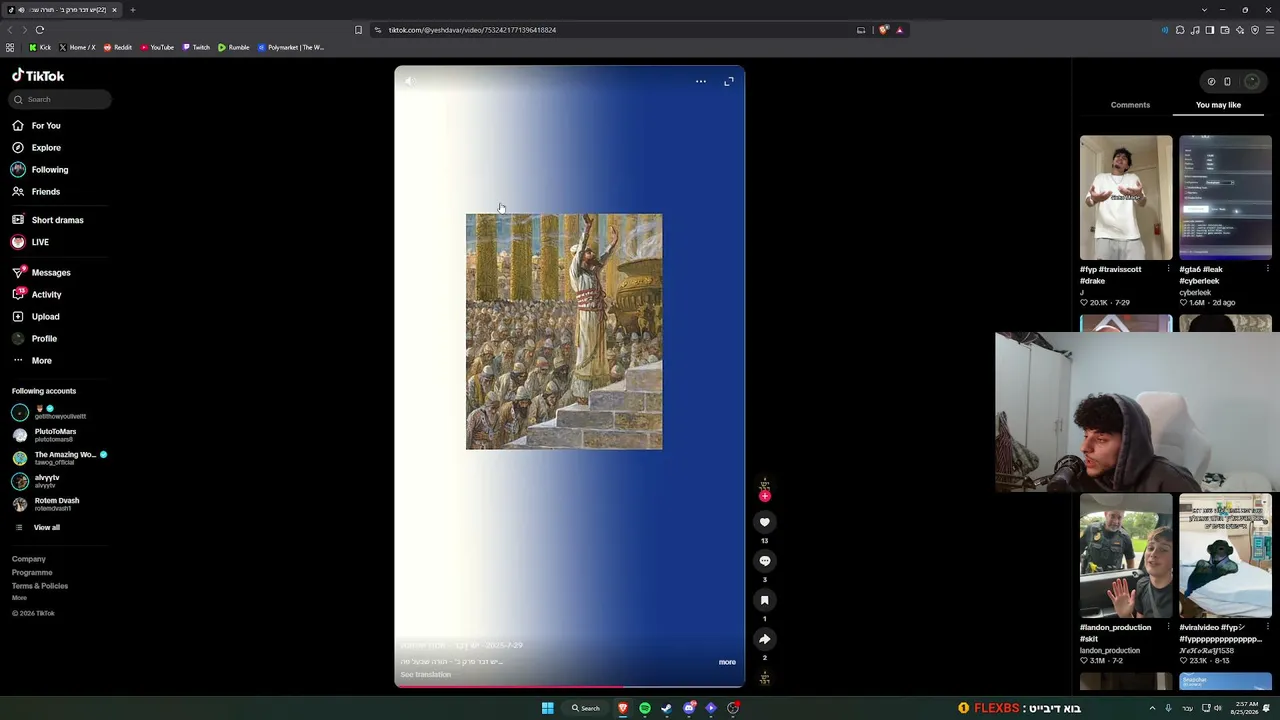
Task: Like the video with heart button
Action: [x=765, y=522]
